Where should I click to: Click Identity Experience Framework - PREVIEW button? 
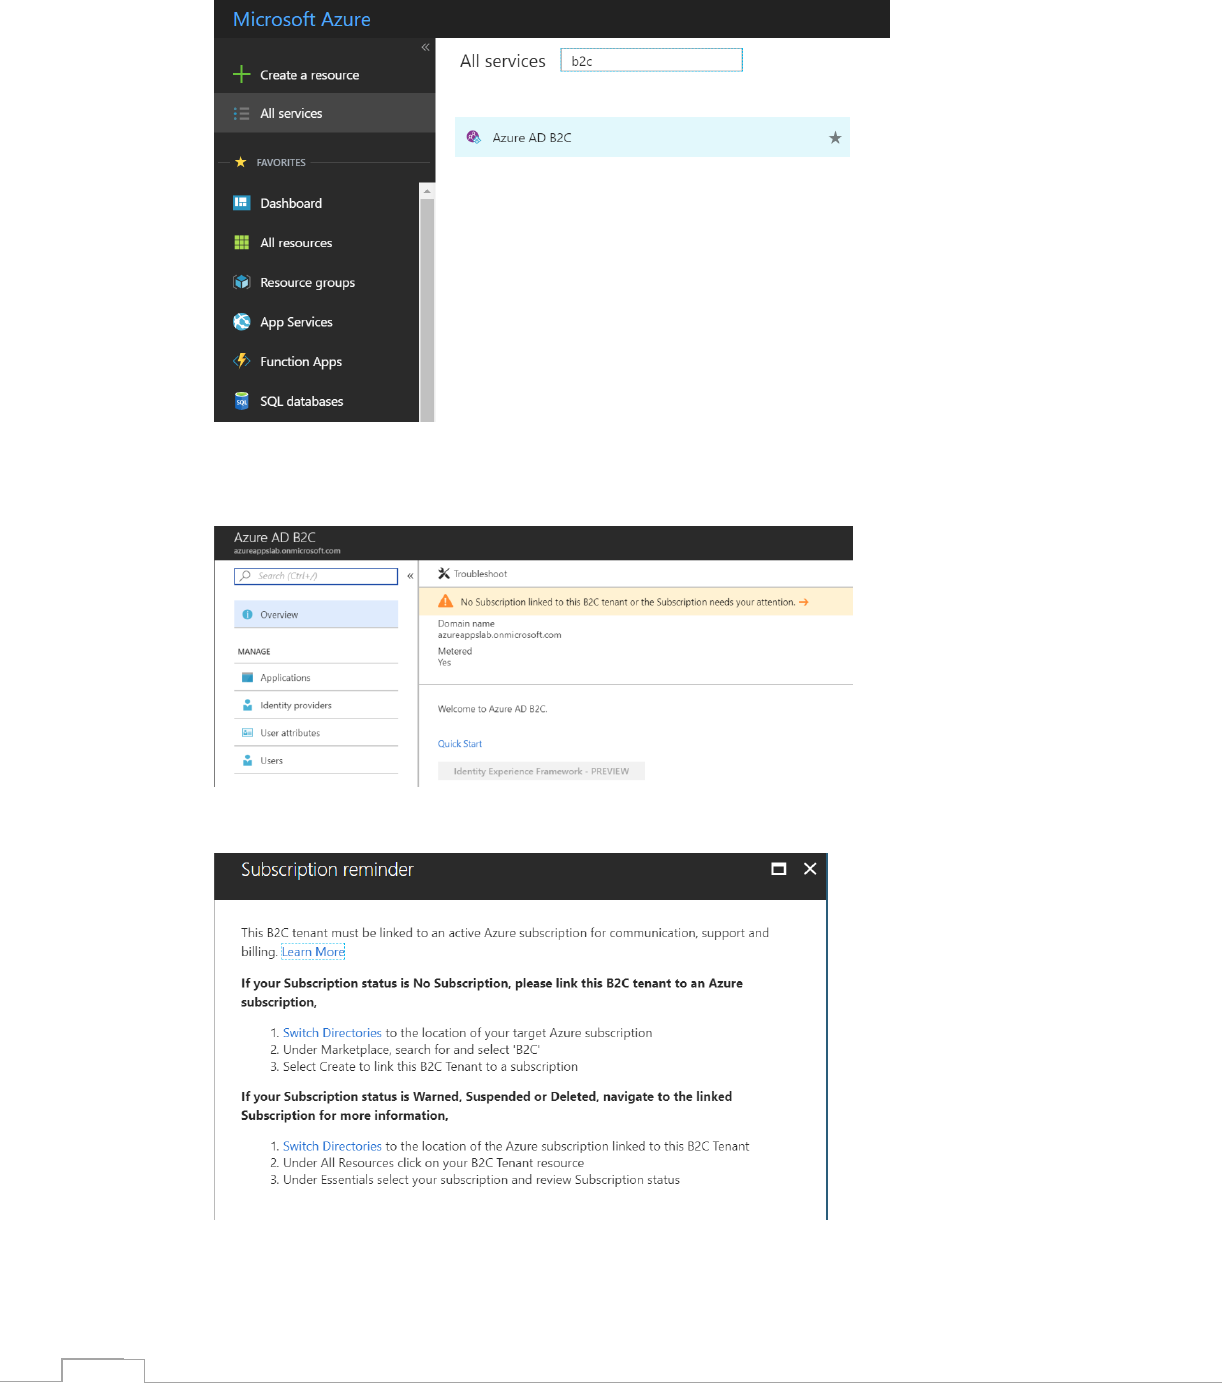[x=541, y=771]
